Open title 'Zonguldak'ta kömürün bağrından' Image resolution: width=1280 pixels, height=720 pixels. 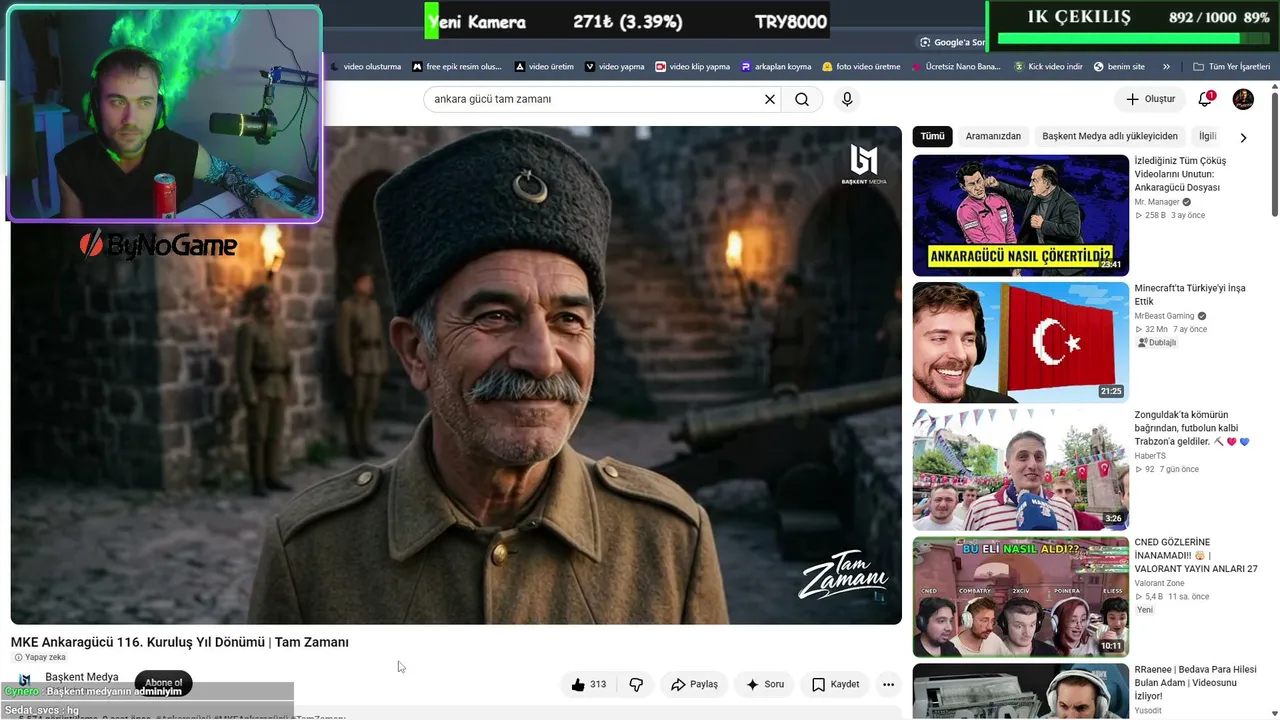[1192, 428]
